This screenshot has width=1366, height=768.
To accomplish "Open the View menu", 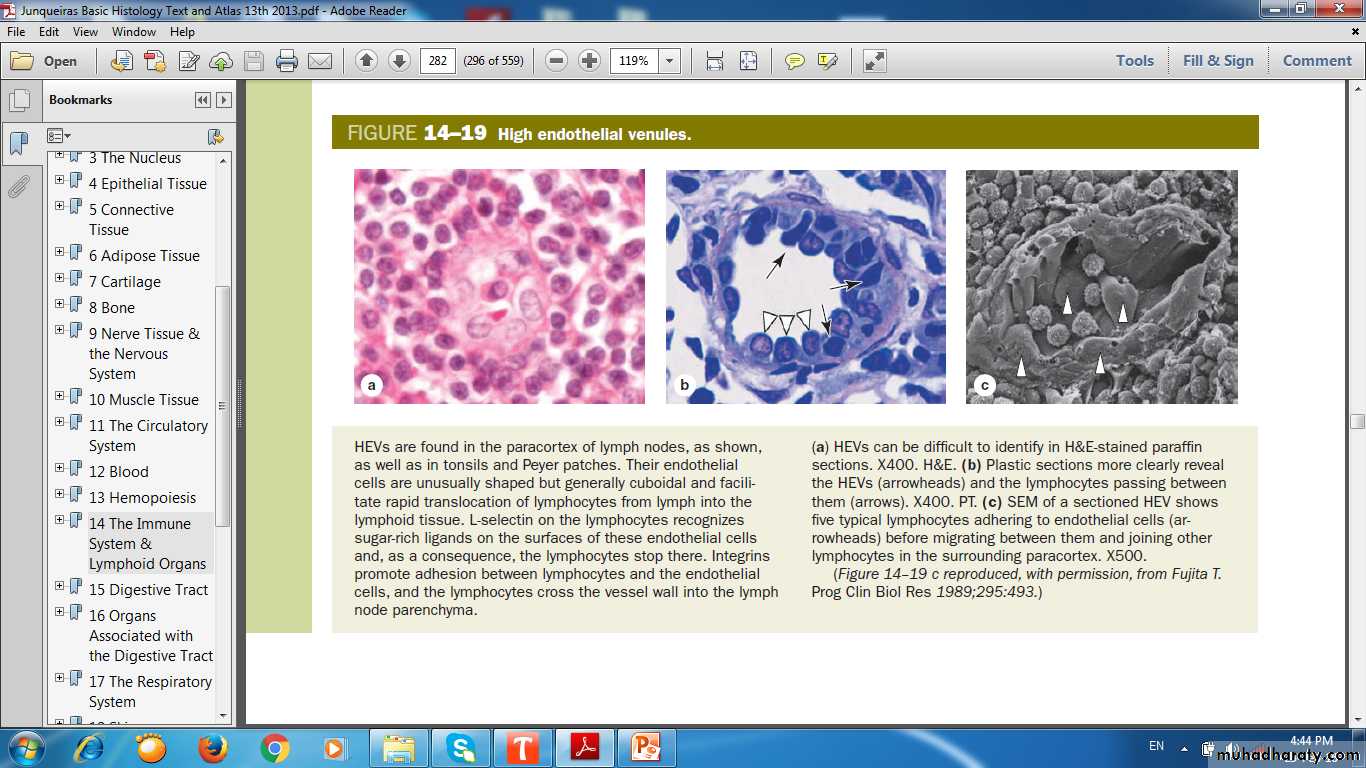I will click(85, 32).
